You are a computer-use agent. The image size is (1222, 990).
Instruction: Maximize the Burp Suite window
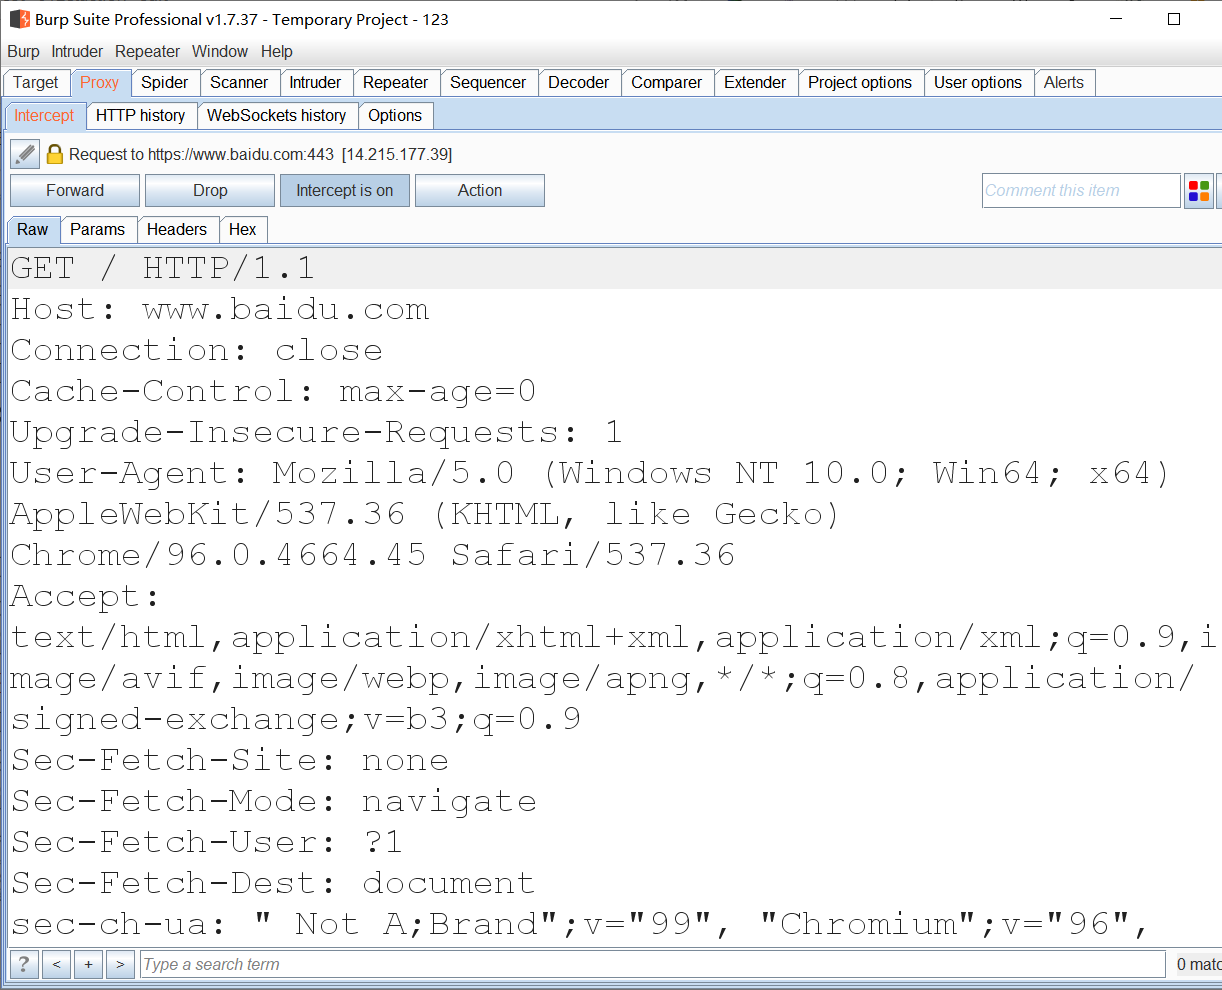click(1174, 19)
